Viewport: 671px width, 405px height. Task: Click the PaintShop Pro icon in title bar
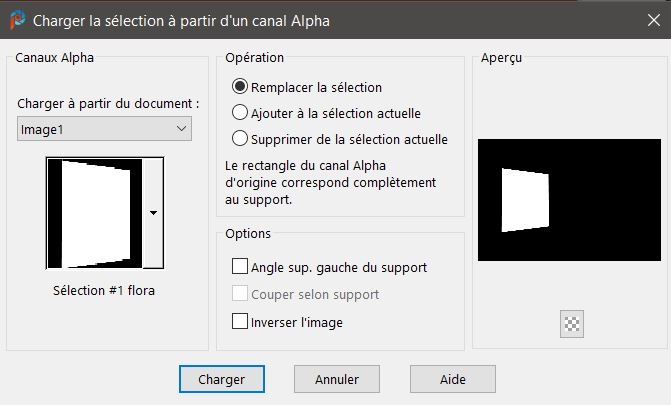pos(15,19)
